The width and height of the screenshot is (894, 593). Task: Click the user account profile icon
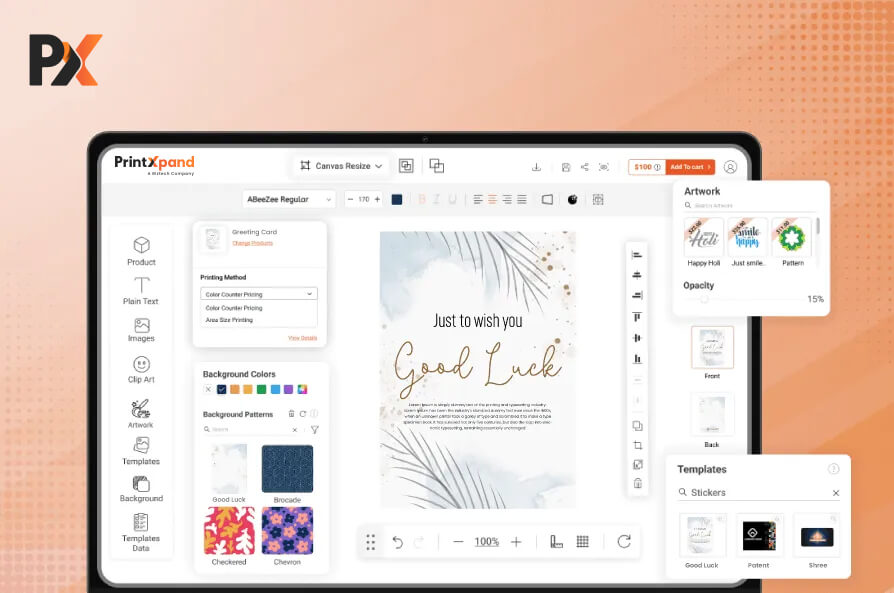click(x=730, y=167)
